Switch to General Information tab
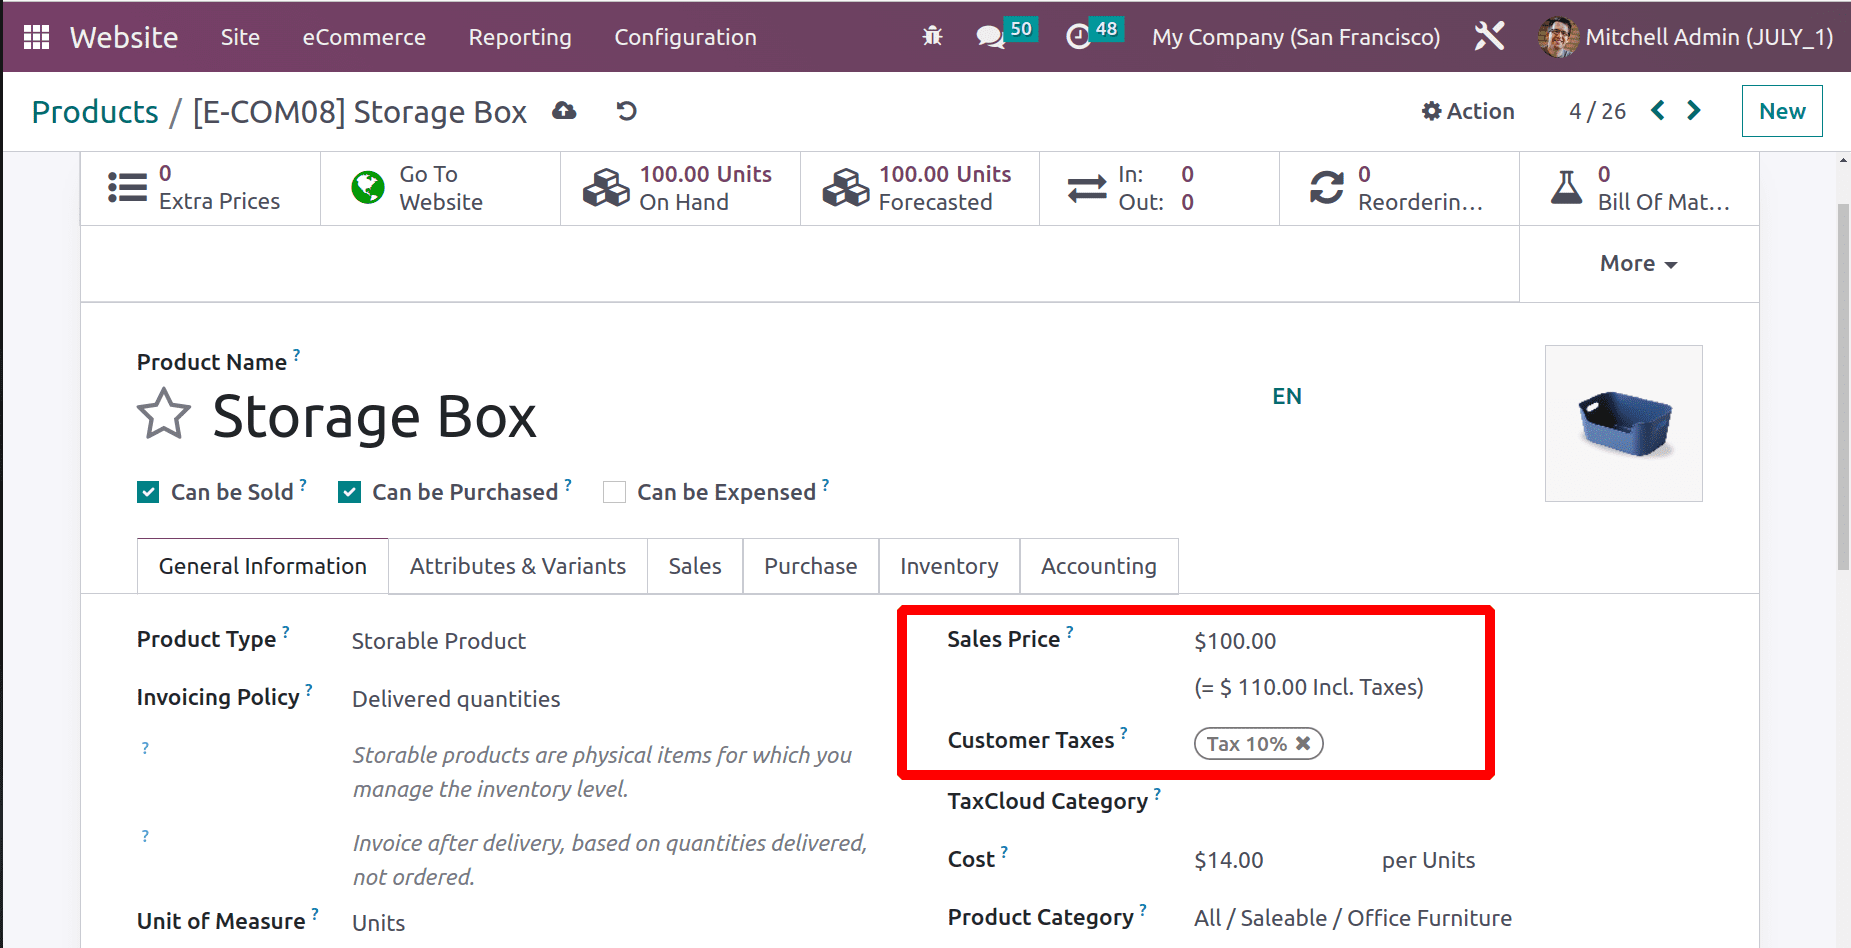This screenshot has height=948, width=1851. tap(263, 566)
